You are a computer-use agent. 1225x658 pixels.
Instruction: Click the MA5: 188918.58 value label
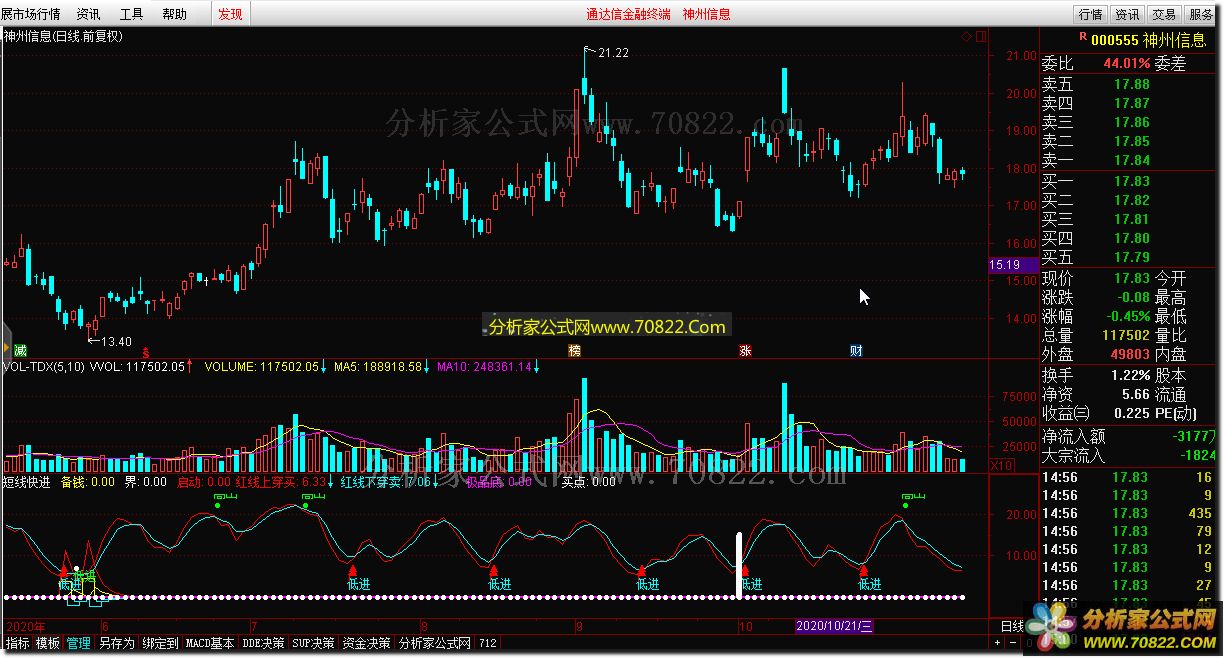(x=378, y=367)
